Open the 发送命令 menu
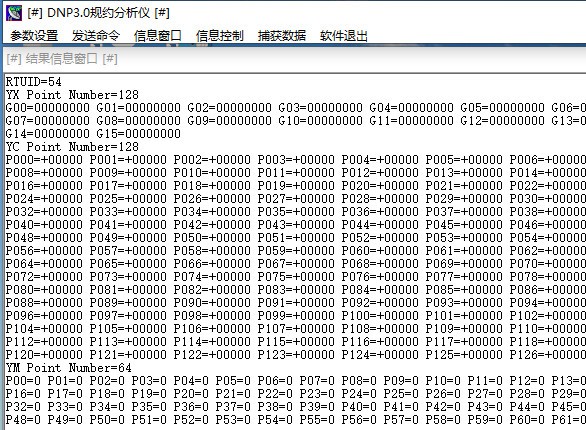The width and height of the screenshot is (586, 430). pyautogui.click(x=96, y=36)
